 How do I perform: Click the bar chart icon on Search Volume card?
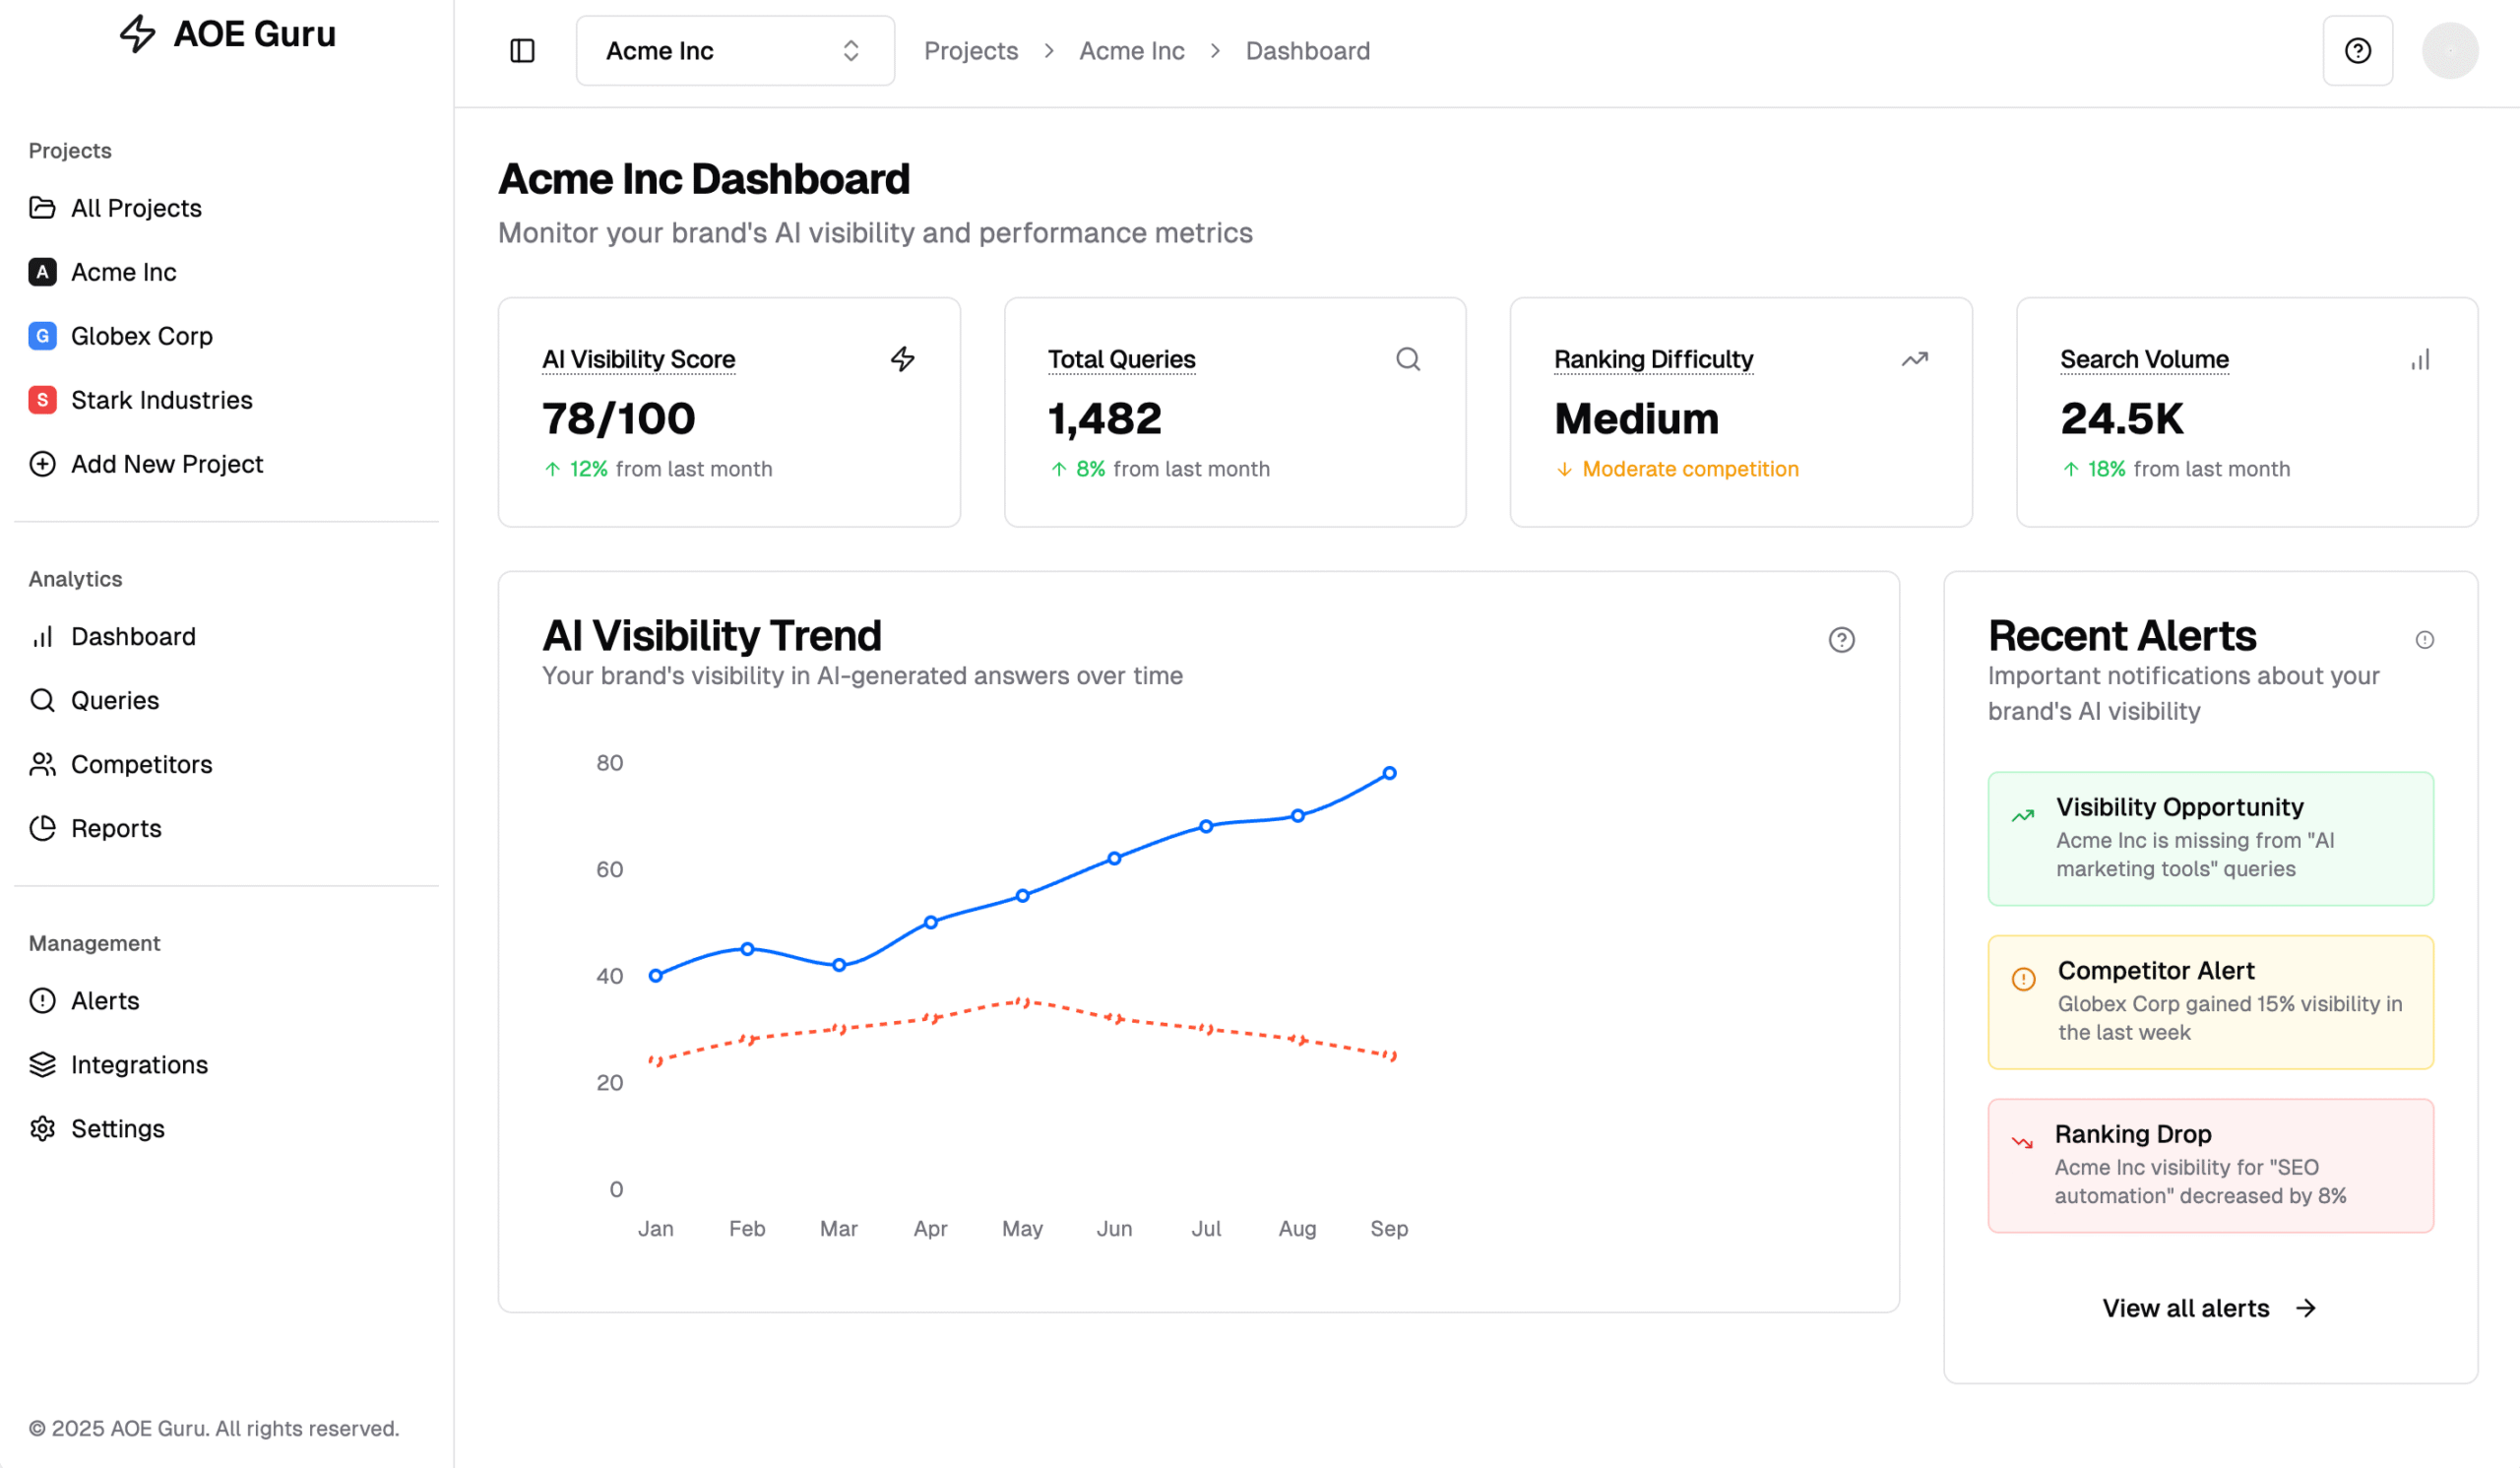pyautogui.click(x=2419, y=359)
